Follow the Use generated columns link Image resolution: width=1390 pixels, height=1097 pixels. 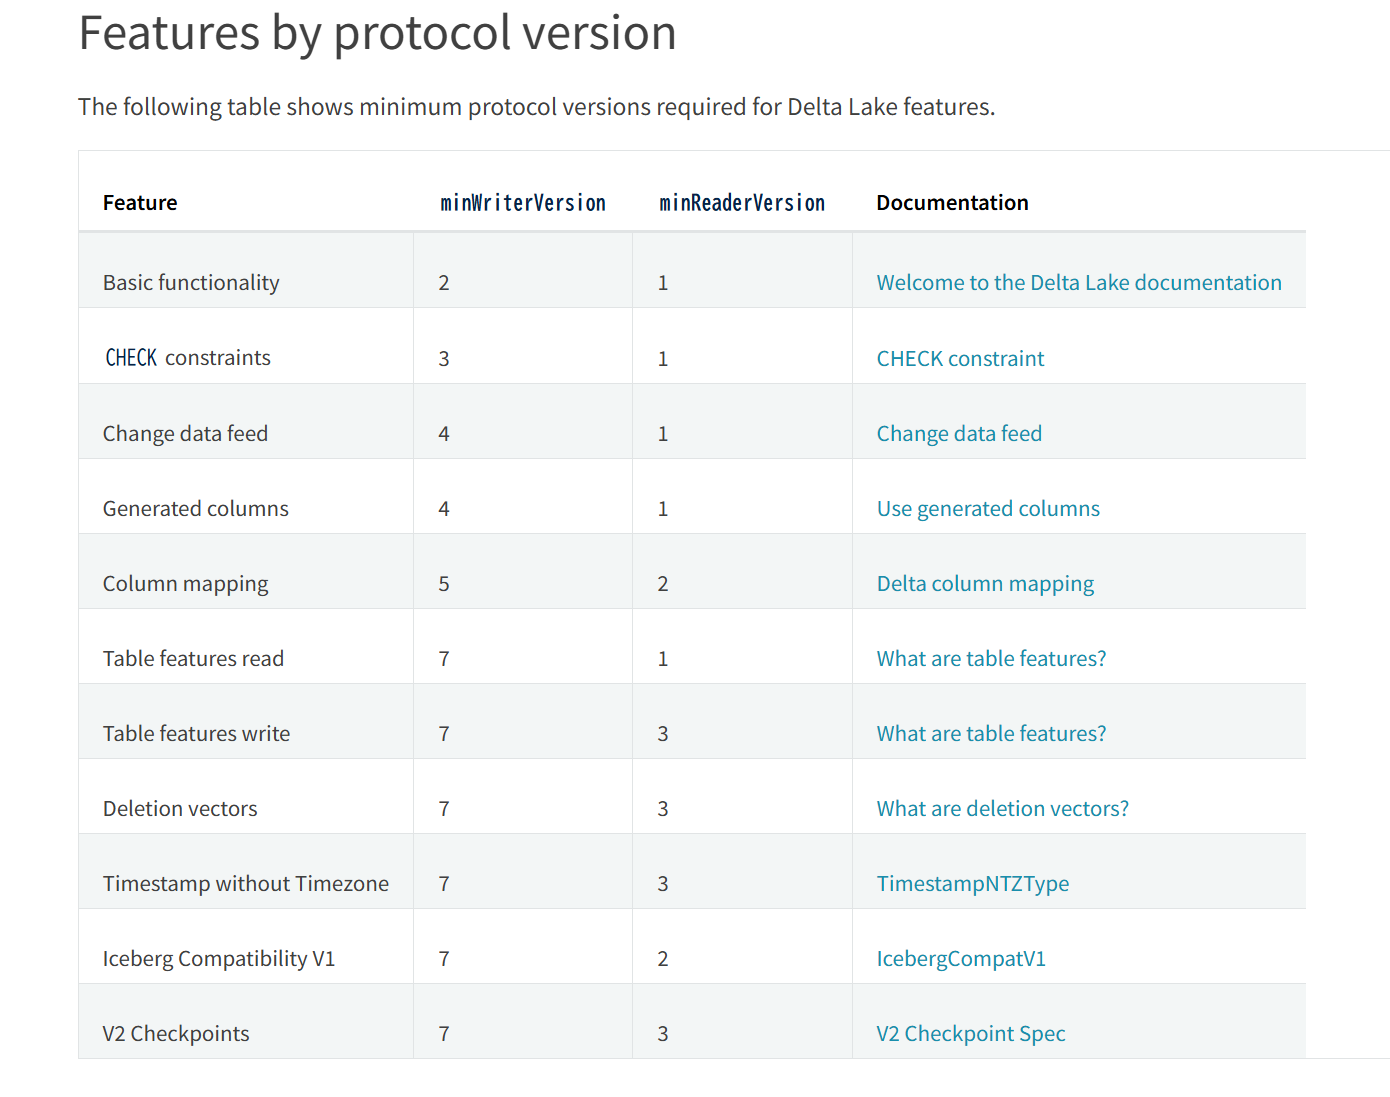pos(988,509)
